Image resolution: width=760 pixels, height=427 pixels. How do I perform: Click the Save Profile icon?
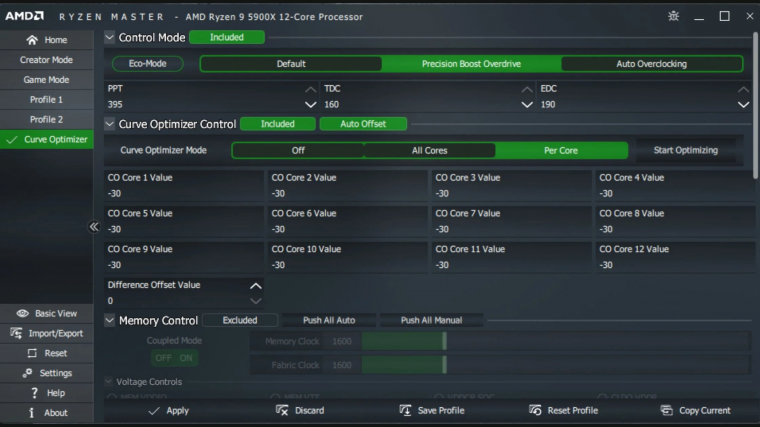coord(405,411)
